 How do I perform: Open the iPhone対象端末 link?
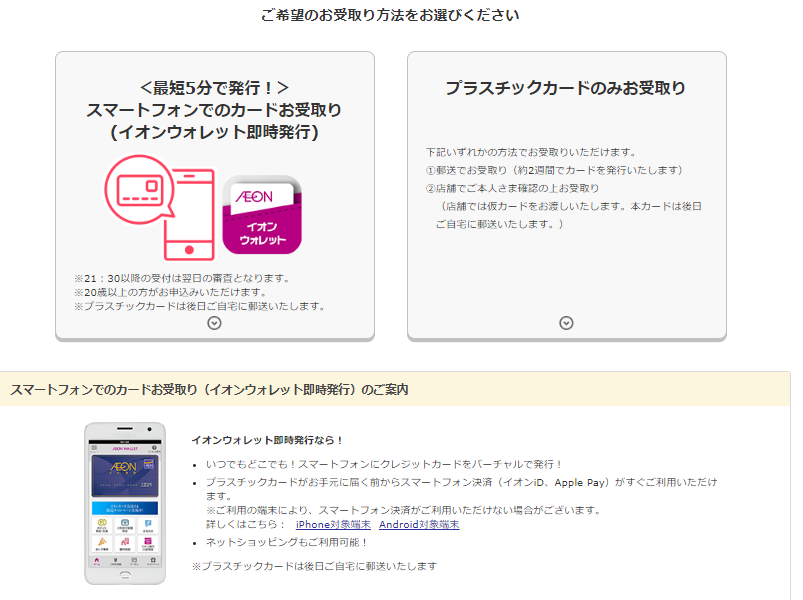333,525
